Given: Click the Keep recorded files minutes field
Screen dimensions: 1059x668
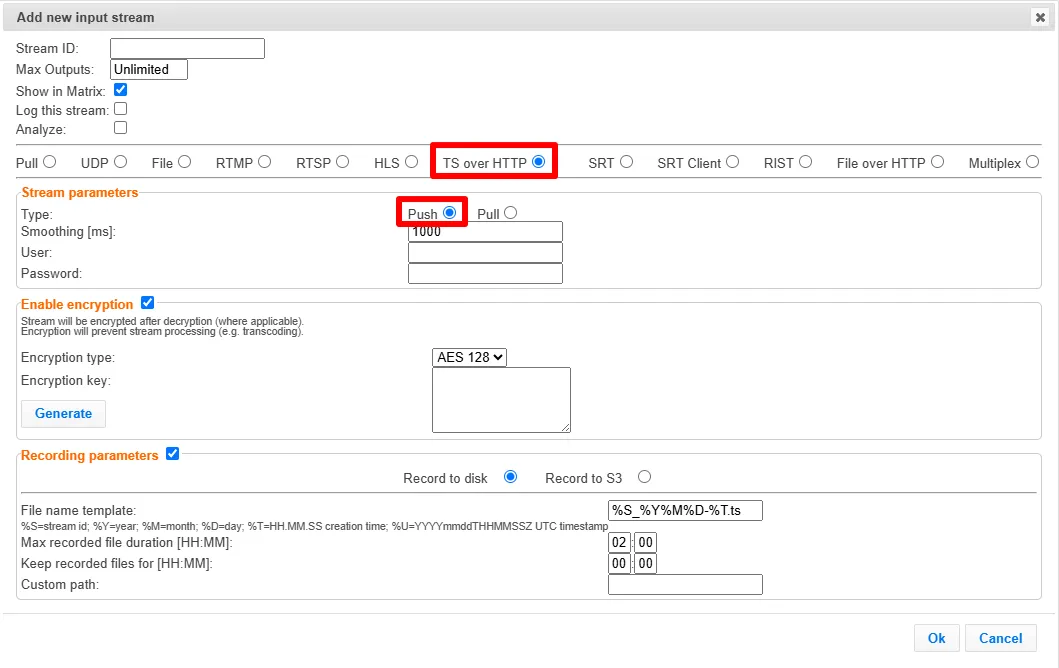Looking at the screenshot, I should [646, 563].
